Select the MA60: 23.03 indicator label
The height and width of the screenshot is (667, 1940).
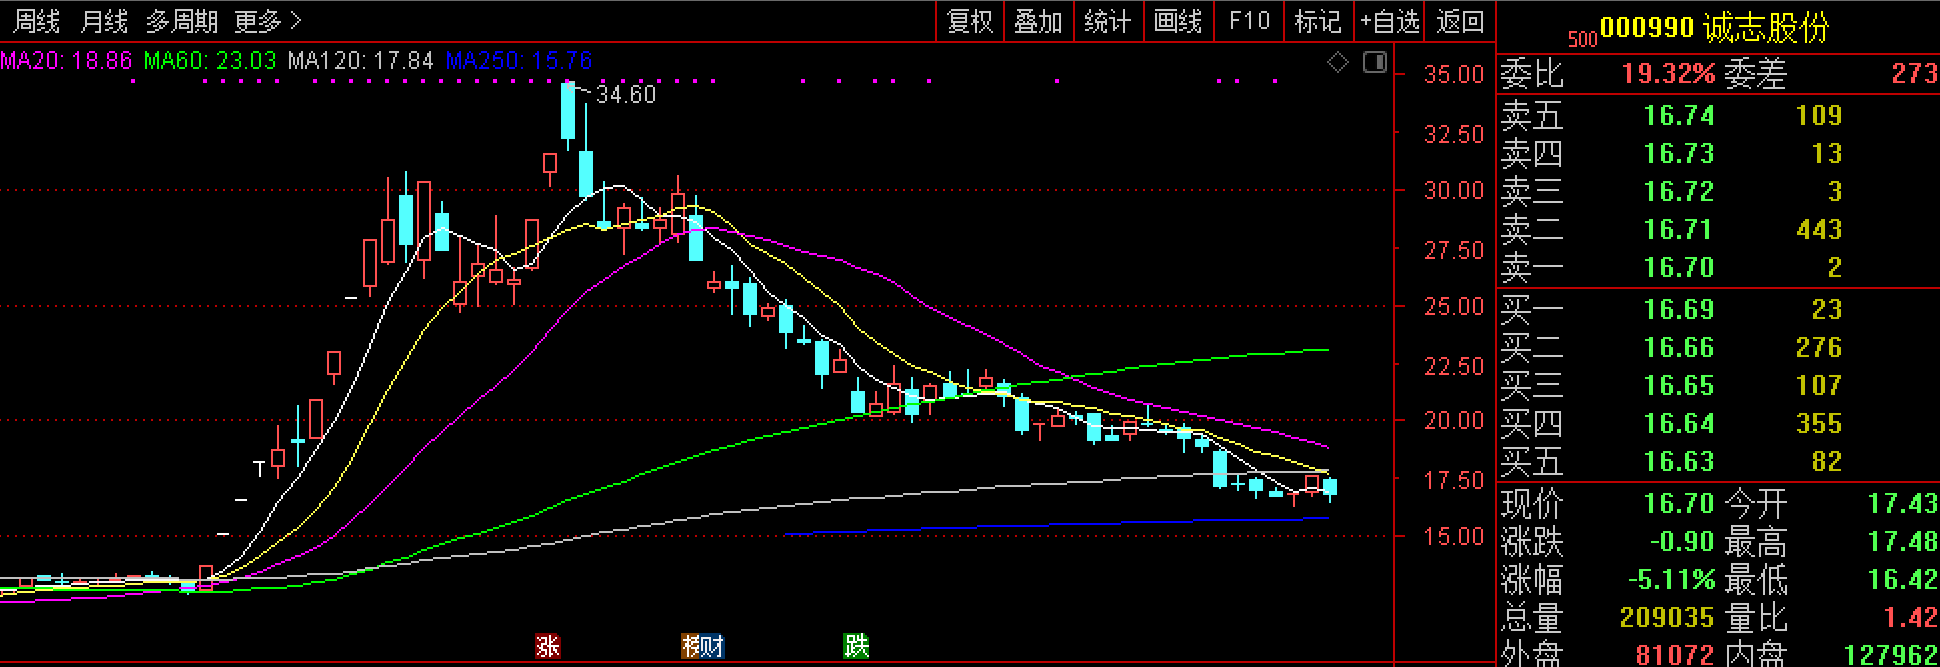[210, 61]
